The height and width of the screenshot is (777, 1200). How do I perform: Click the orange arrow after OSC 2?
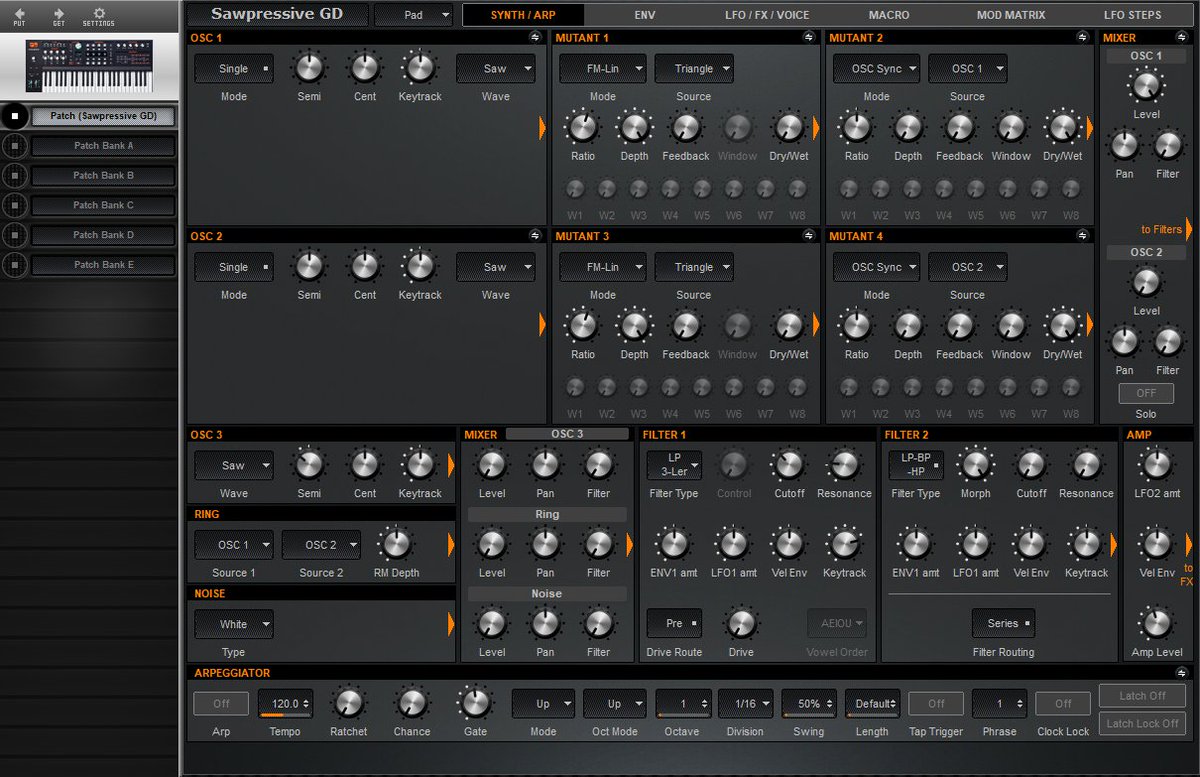pyautogui.click(x=543, y=325)
